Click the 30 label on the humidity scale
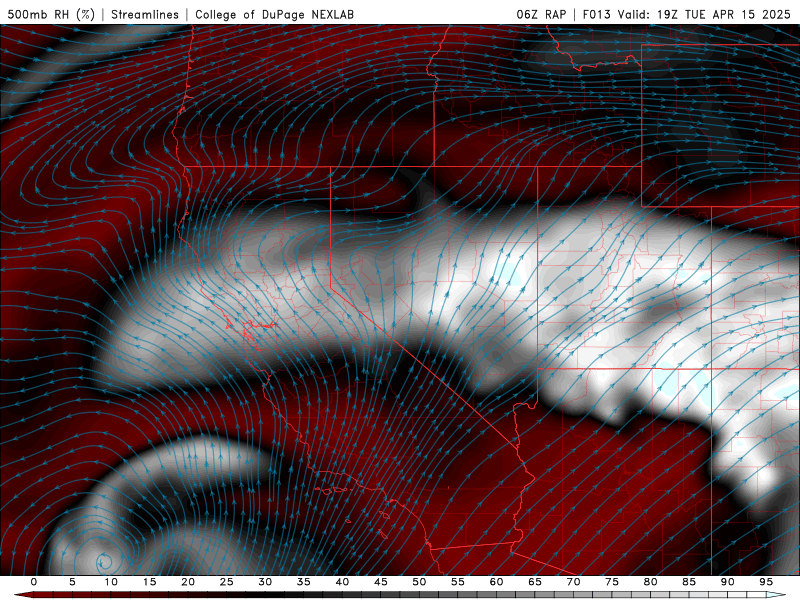 coord(265,582)
